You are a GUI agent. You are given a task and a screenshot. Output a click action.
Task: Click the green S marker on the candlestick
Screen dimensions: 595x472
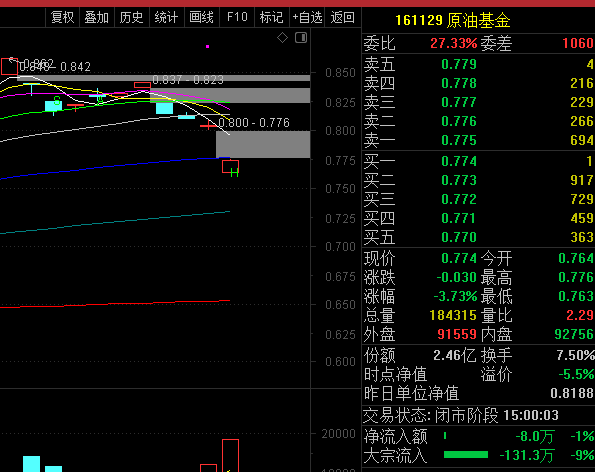[57, 101]
